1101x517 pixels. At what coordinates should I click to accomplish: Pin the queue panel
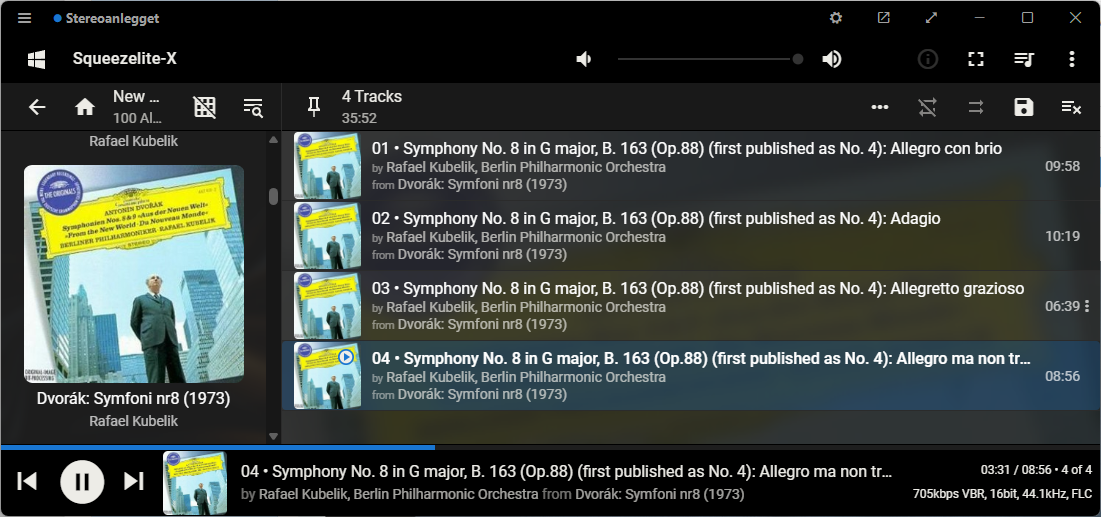point(314,107)
